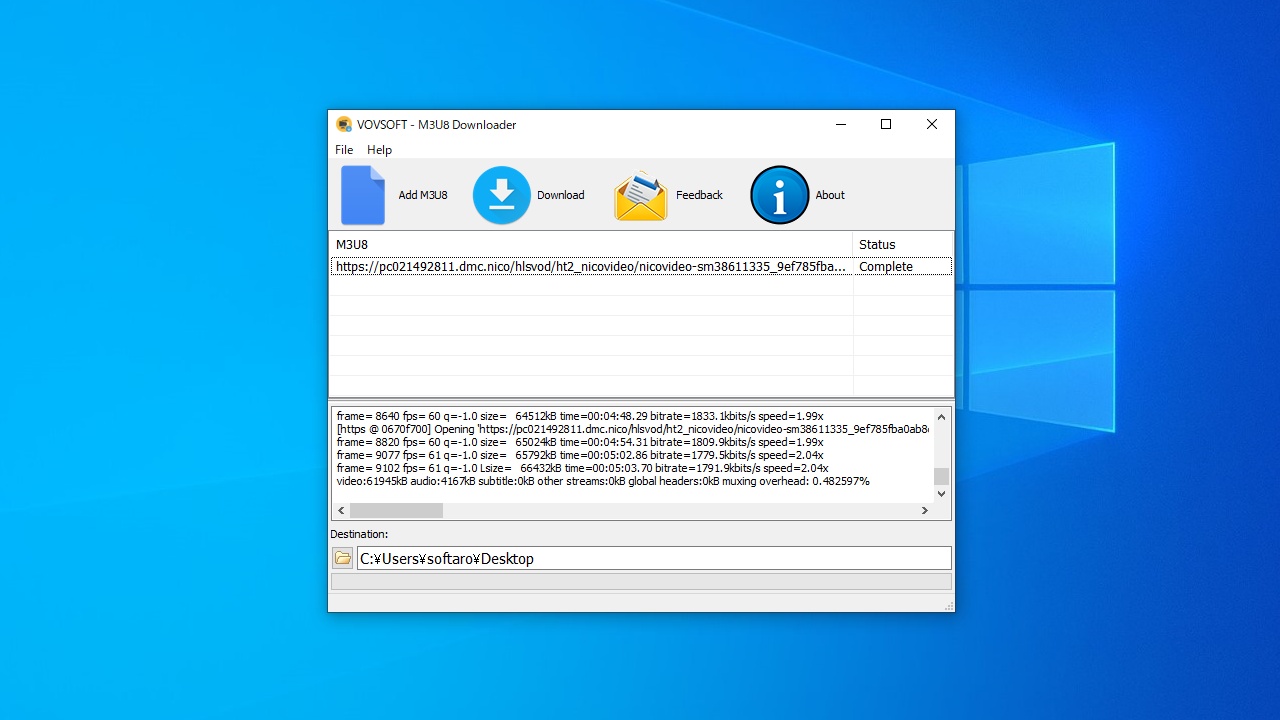This screenshot has height=720, width=1280.
Task: Click the Complete status cell
Action: pyautogui.click(x=903, y=267)
